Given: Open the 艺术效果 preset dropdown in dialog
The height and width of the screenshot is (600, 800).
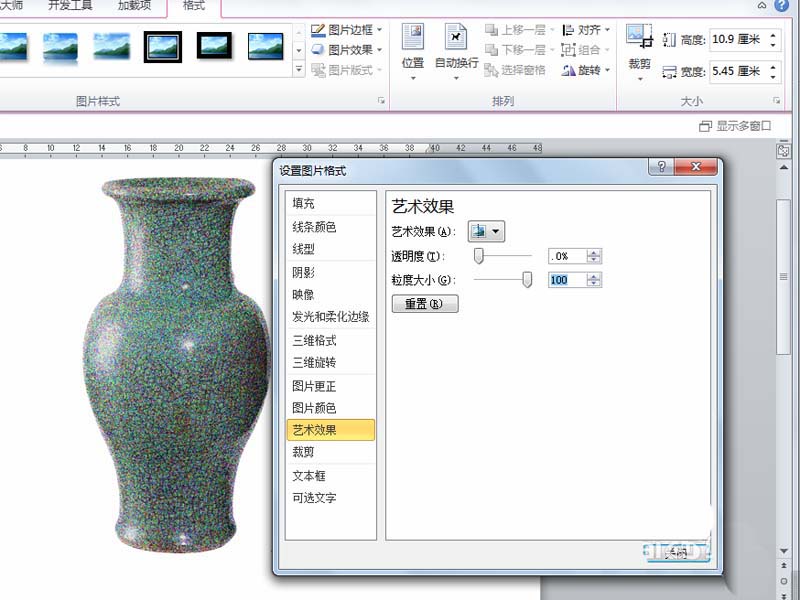Looking at the screenshot, I should [x=486, y=232].
